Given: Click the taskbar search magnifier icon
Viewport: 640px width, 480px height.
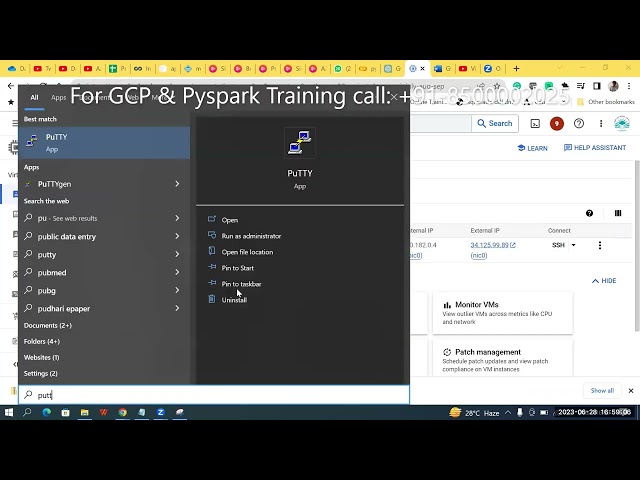Looking at the screenshot, I should (x=27, y=413).
